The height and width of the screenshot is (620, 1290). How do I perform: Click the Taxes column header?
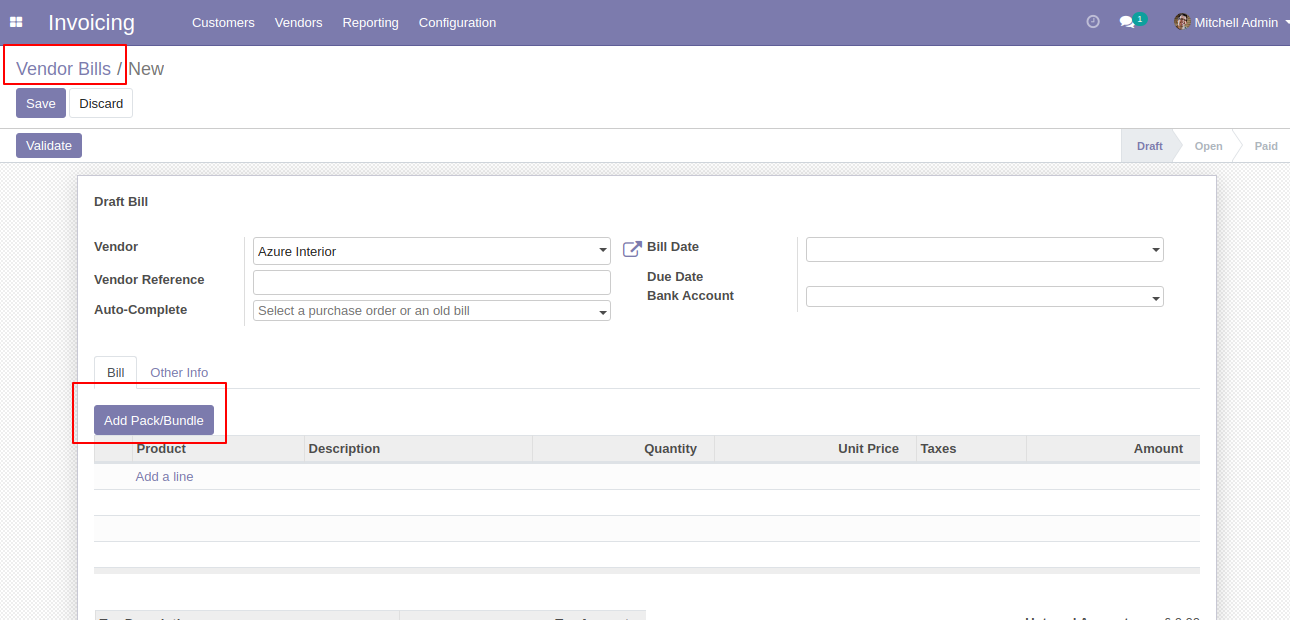(971, 449)
